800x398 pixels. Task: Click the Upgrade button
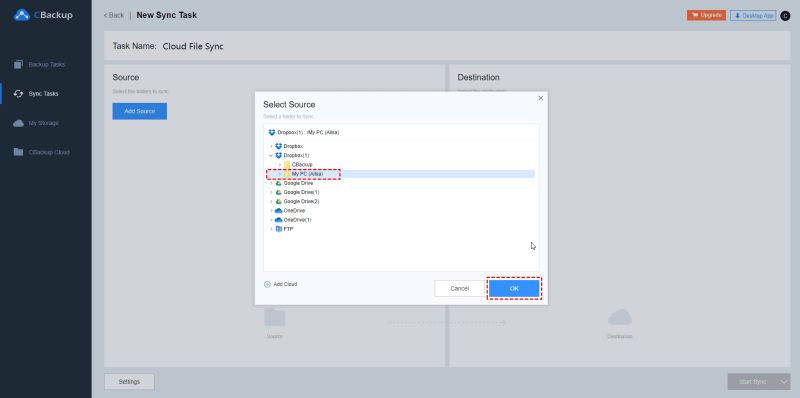(706, 15)
